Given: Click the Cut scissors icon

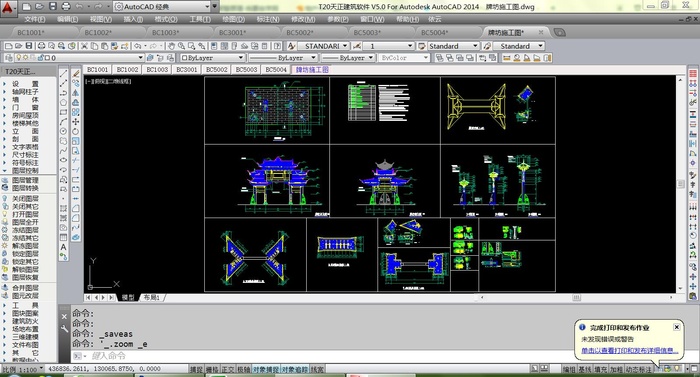Looking at the screenshot, I should 84,46.
